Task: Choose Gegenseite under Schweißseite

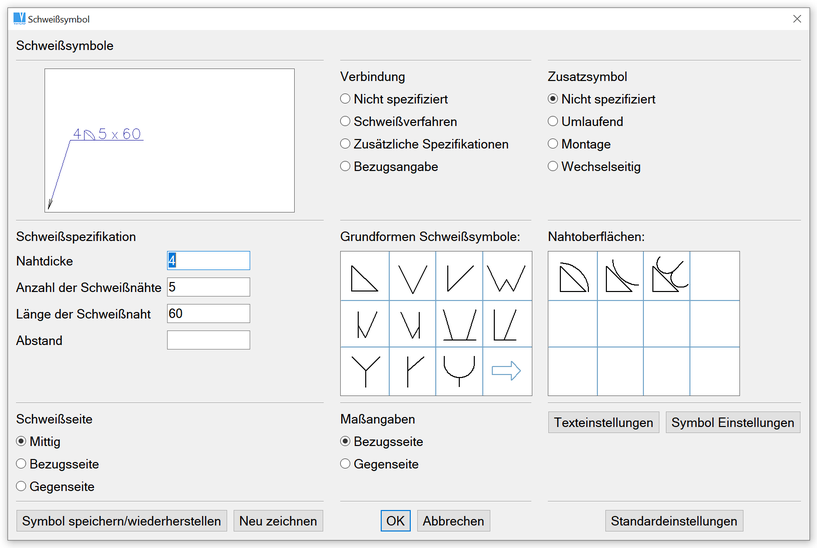Action: [x=22, y=487]
